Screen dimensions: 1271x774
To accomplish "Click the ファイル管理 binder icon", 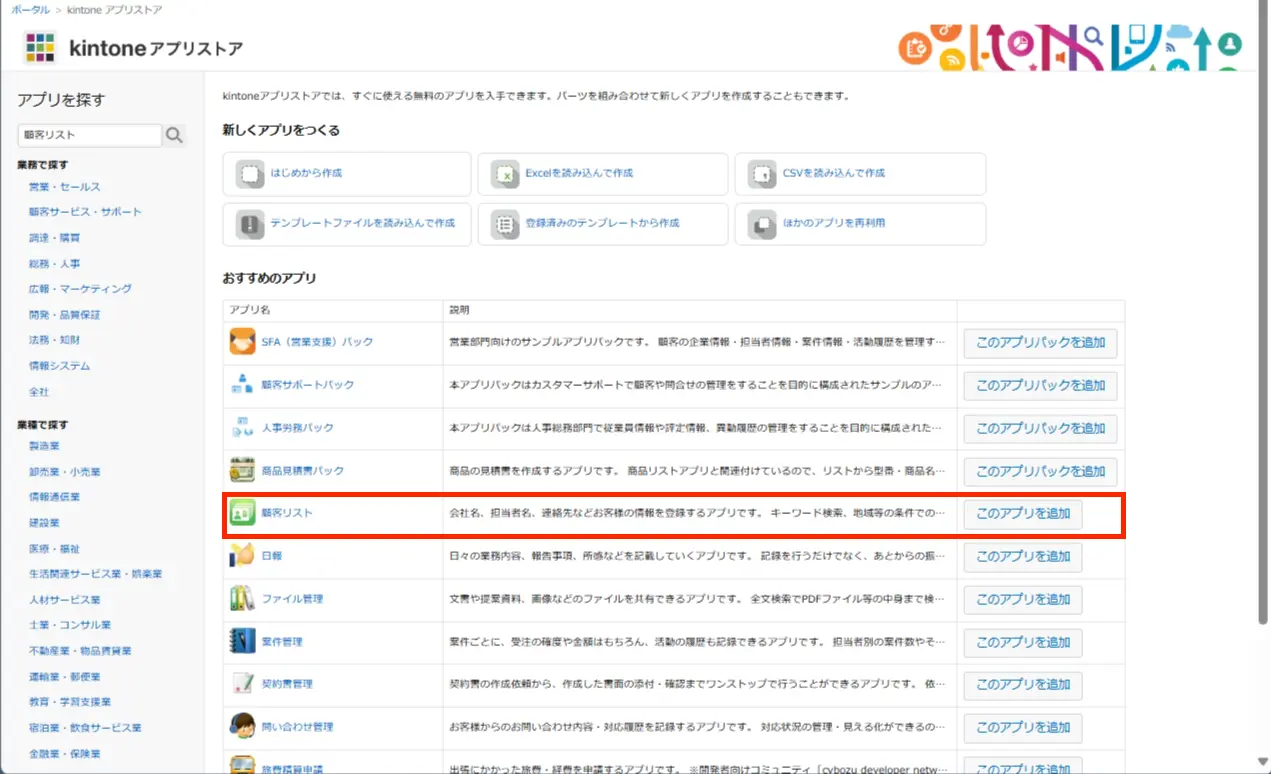I will pos(242,599).
